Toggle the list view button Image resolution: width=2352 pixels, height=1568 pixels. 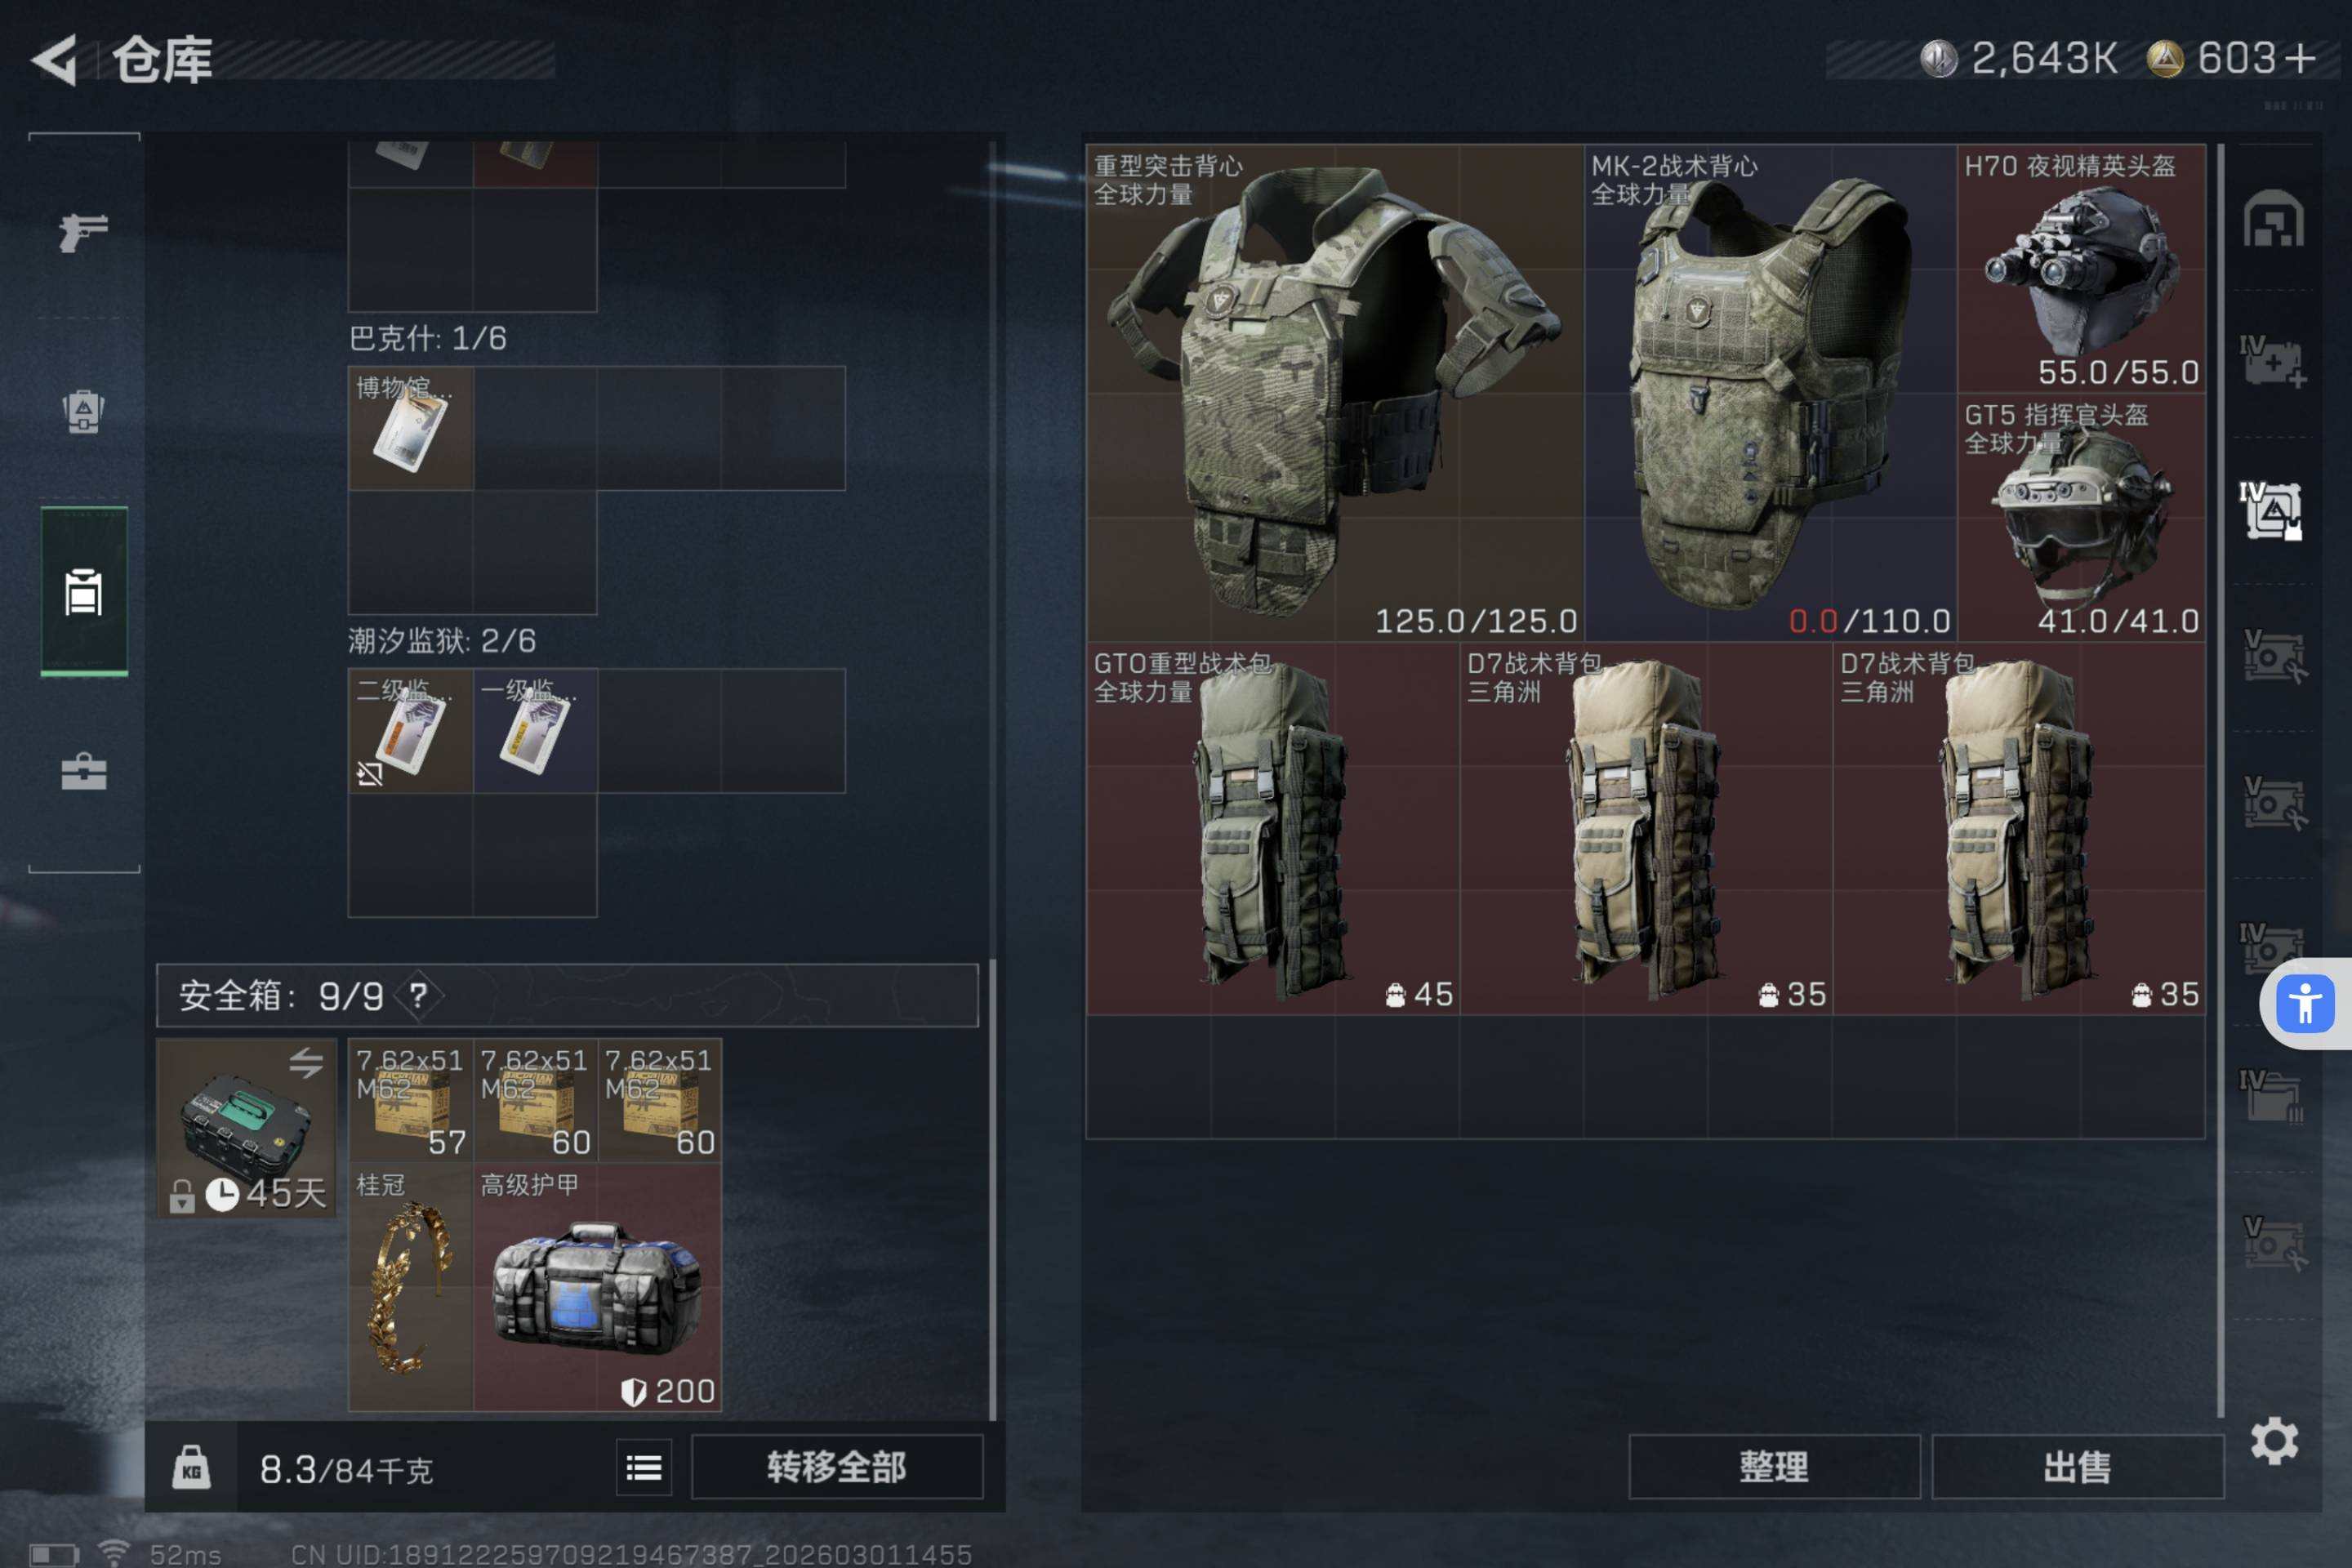pyautogui.click(x=644, y=1467)
